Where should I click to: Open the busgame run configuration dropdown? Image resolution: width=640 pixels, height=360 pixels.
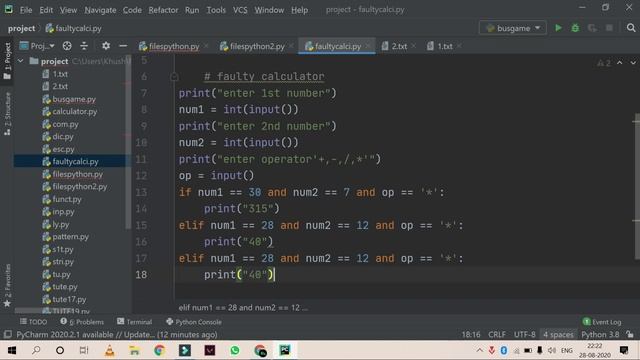(513, 28)
